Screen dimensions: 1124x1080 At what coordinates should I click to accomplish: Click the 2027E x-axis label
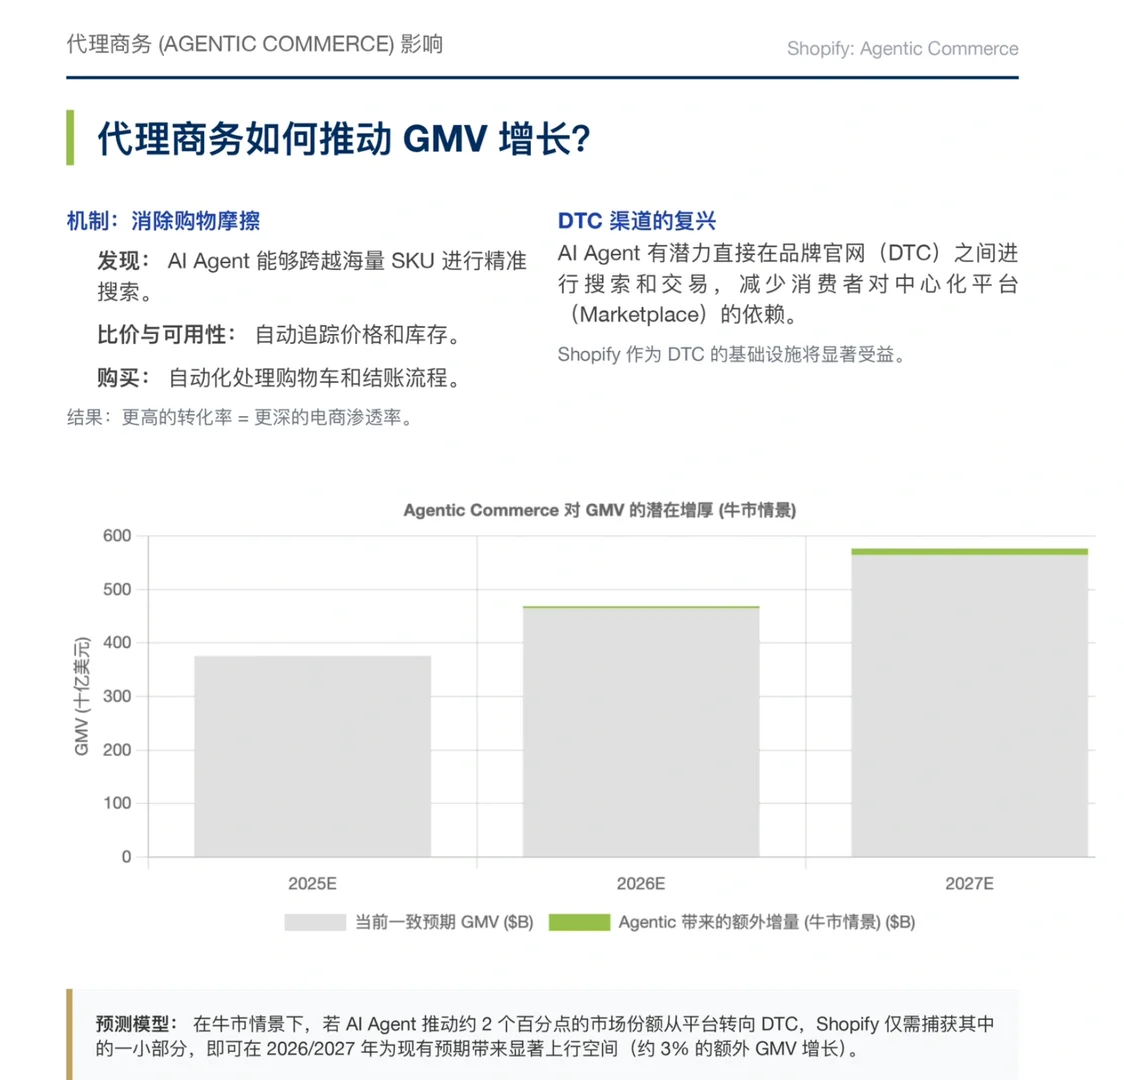point(968,884)
